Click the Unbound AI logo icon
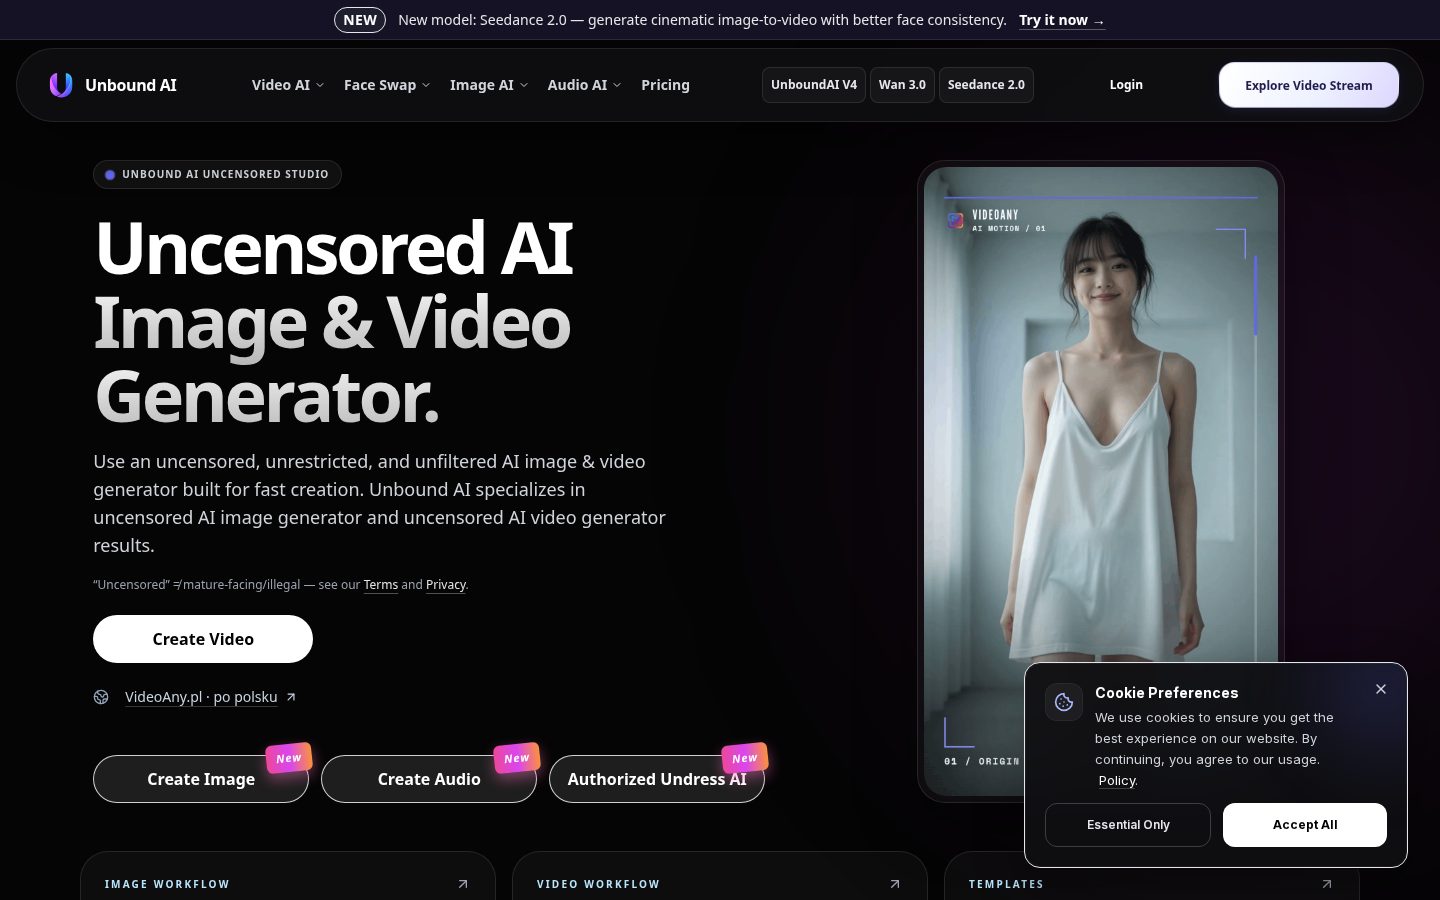The height and width of the screenshot is (900, 1440). tap(61, 85)
